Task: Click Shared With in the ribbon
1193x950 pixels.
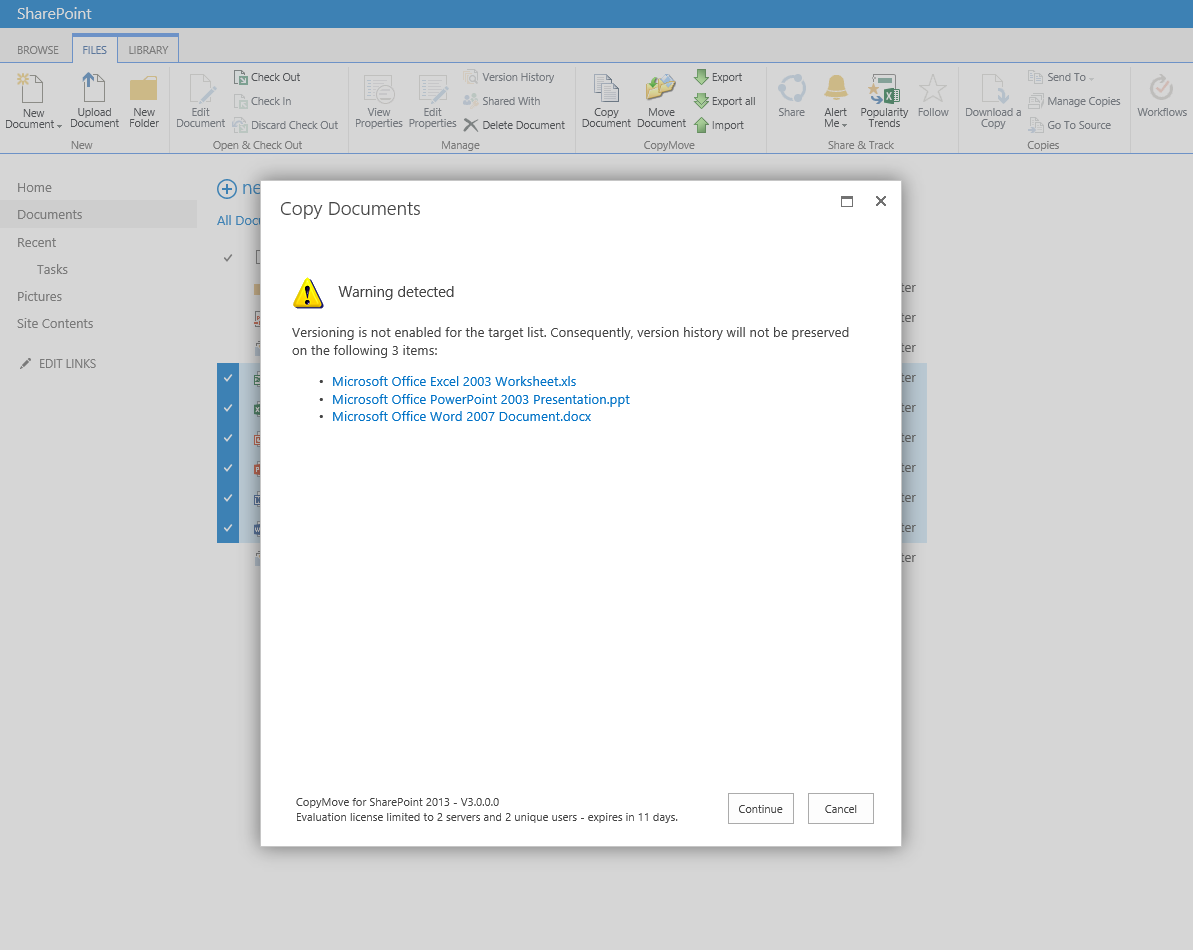Action: [502, 101]
